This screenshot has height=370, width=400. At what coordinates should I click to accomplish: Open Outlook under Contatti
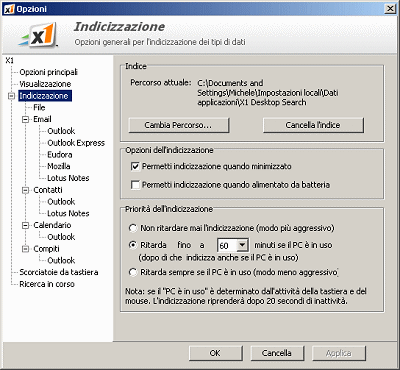[61, 202]
